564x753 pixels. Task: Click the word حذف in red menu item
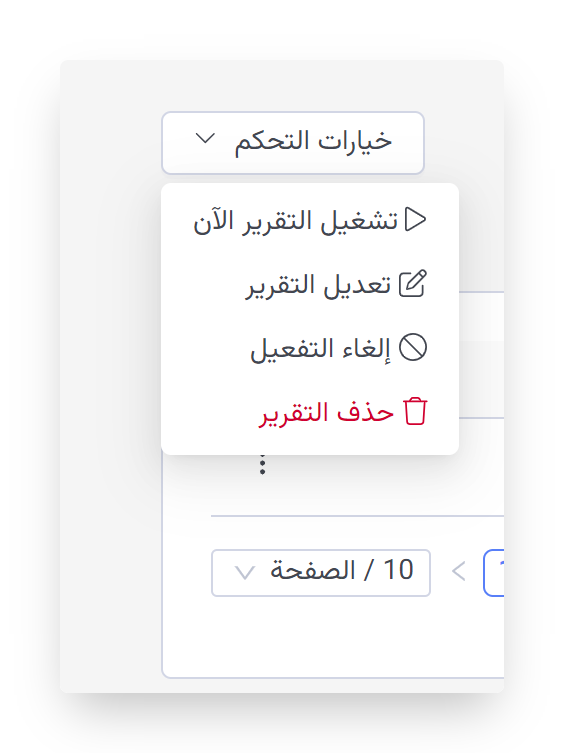point(365,412)
